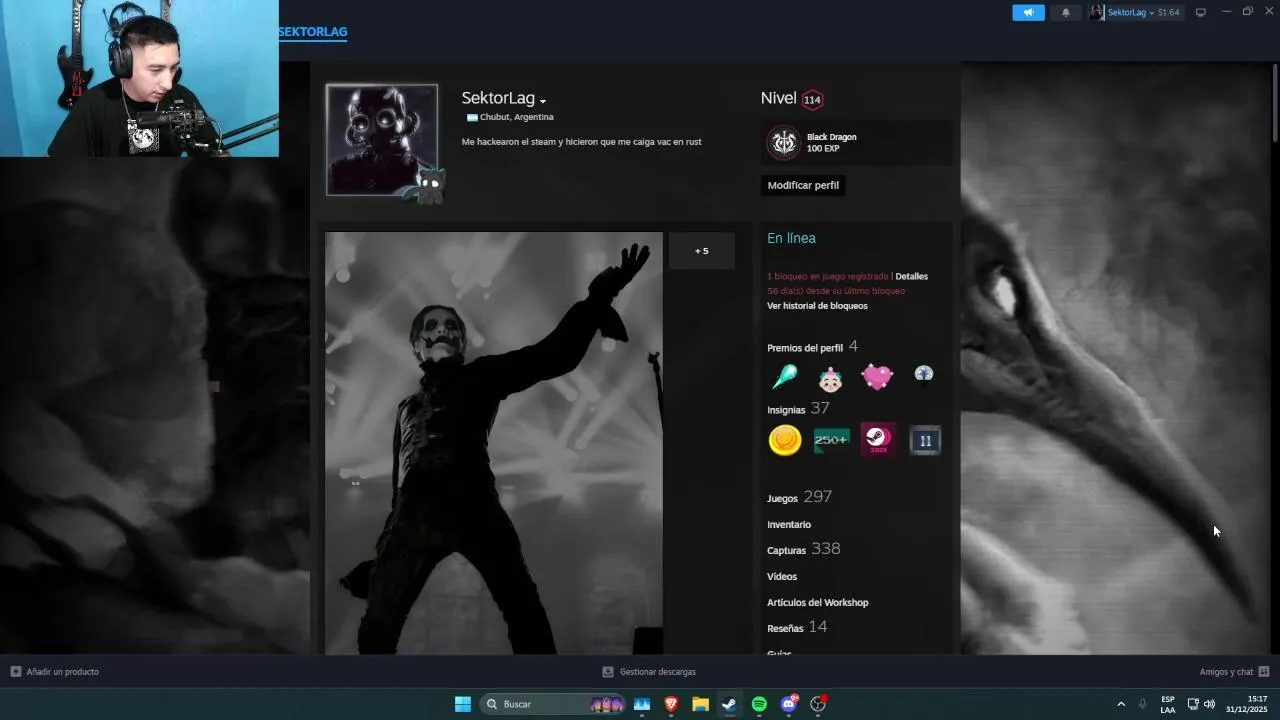This screenshot has width=1280, height=720.
Task: Open Detalles link for game ban
Action: (x=911, y=276)
